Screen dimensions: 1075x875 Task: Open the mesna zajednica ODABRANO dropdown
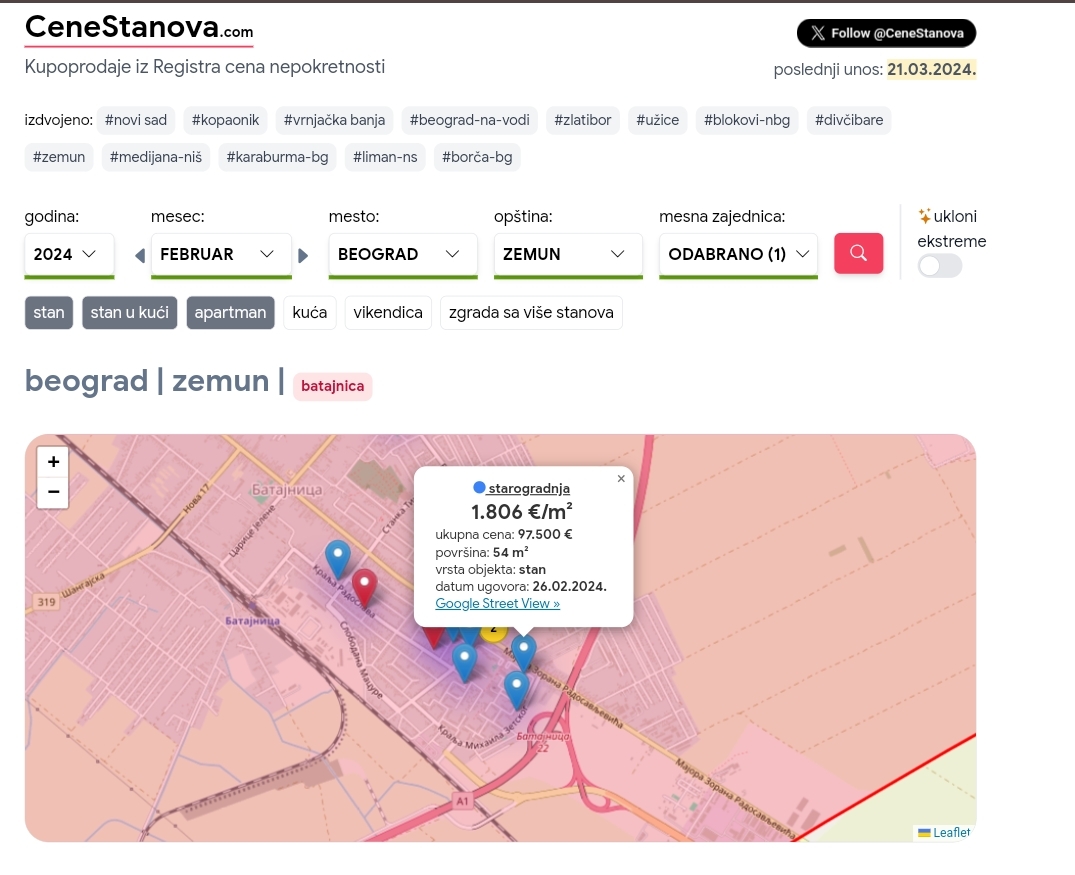738,254
